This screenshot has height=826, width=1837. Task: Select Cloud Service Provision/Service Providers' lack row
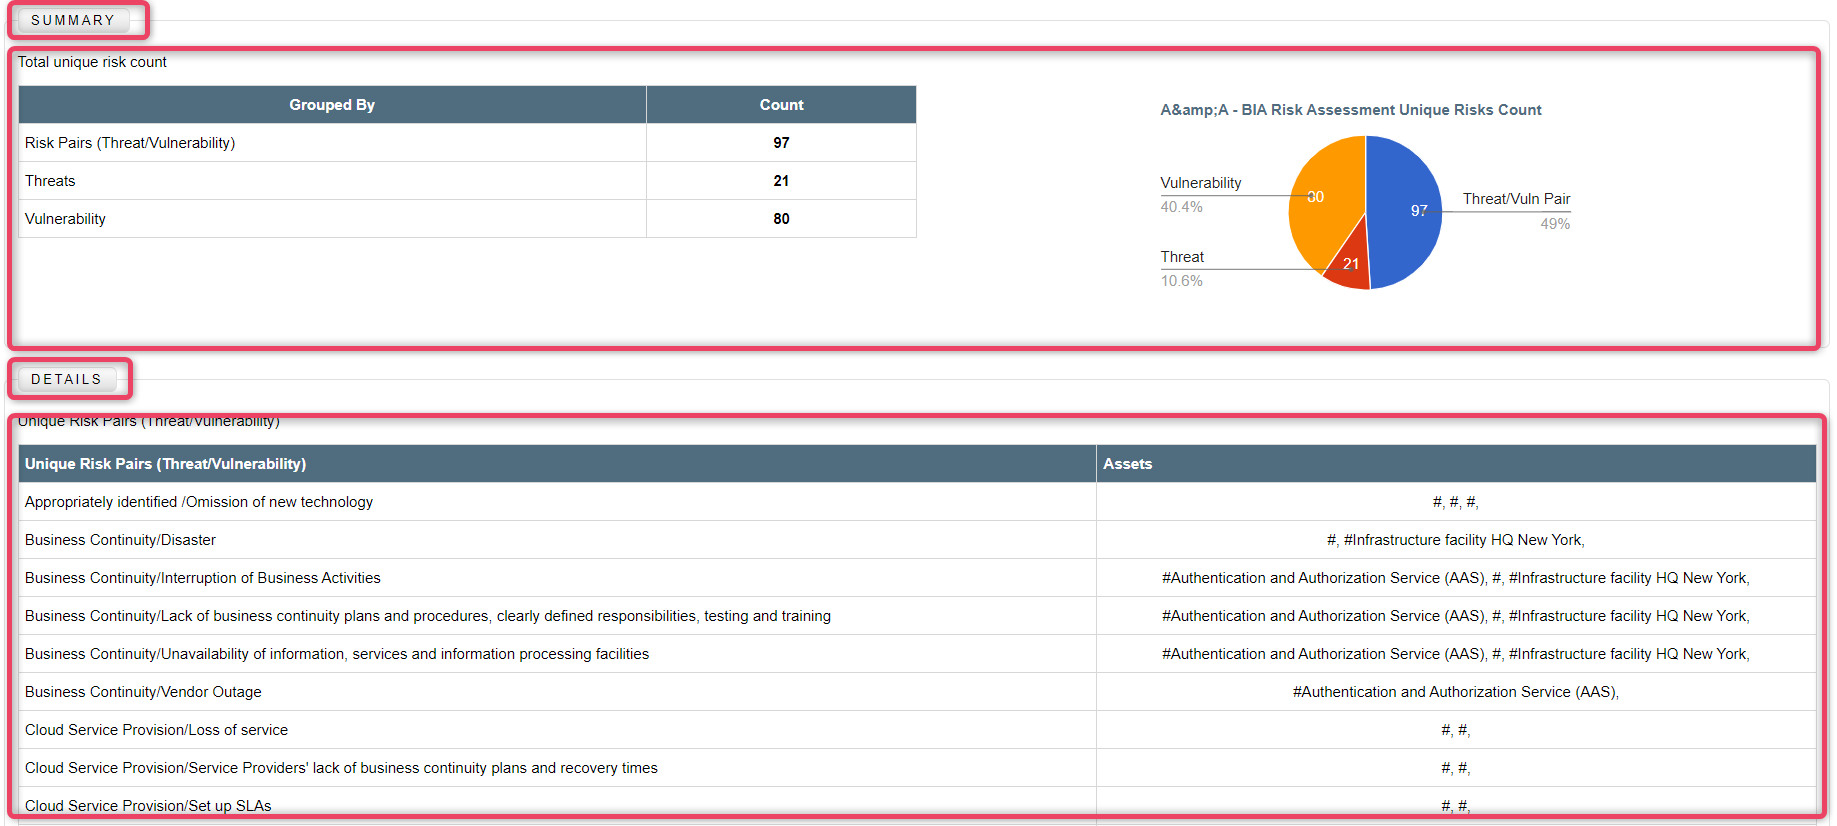tap(917, 768)
